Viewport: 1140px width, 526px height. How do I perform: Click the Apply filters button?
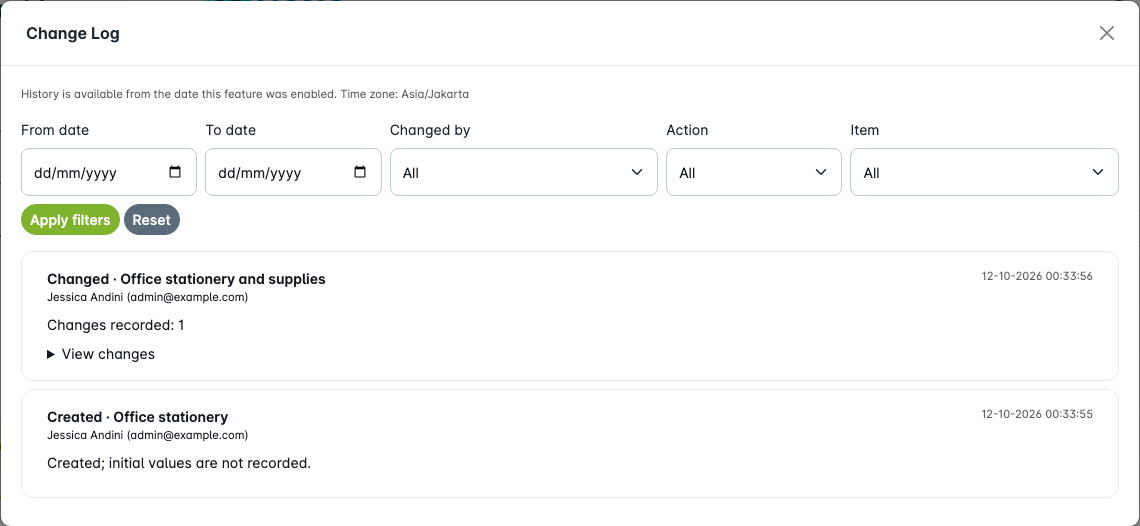[x=71, y=220]
